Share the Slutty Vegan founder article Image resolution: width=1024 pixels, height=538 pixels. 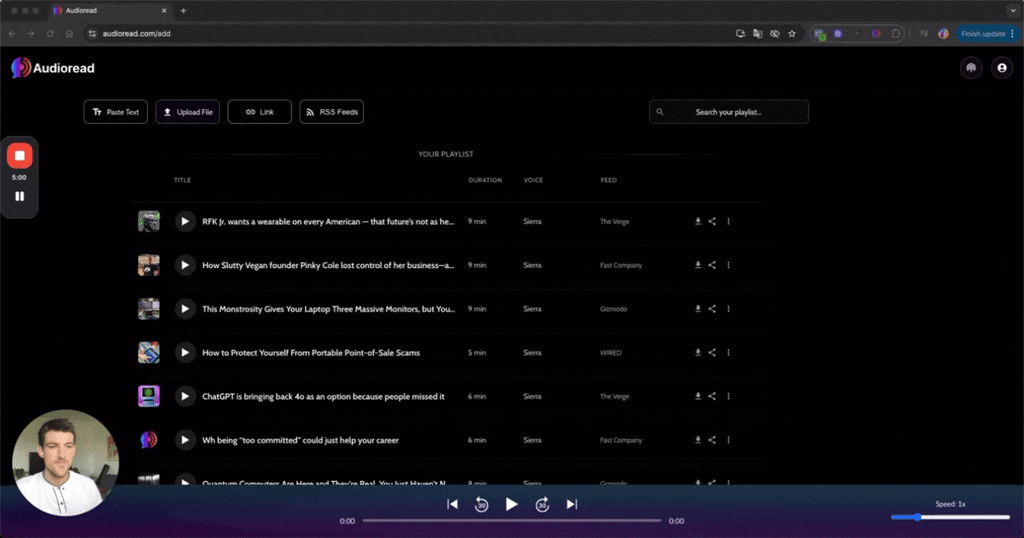click(x=712, y=265)
